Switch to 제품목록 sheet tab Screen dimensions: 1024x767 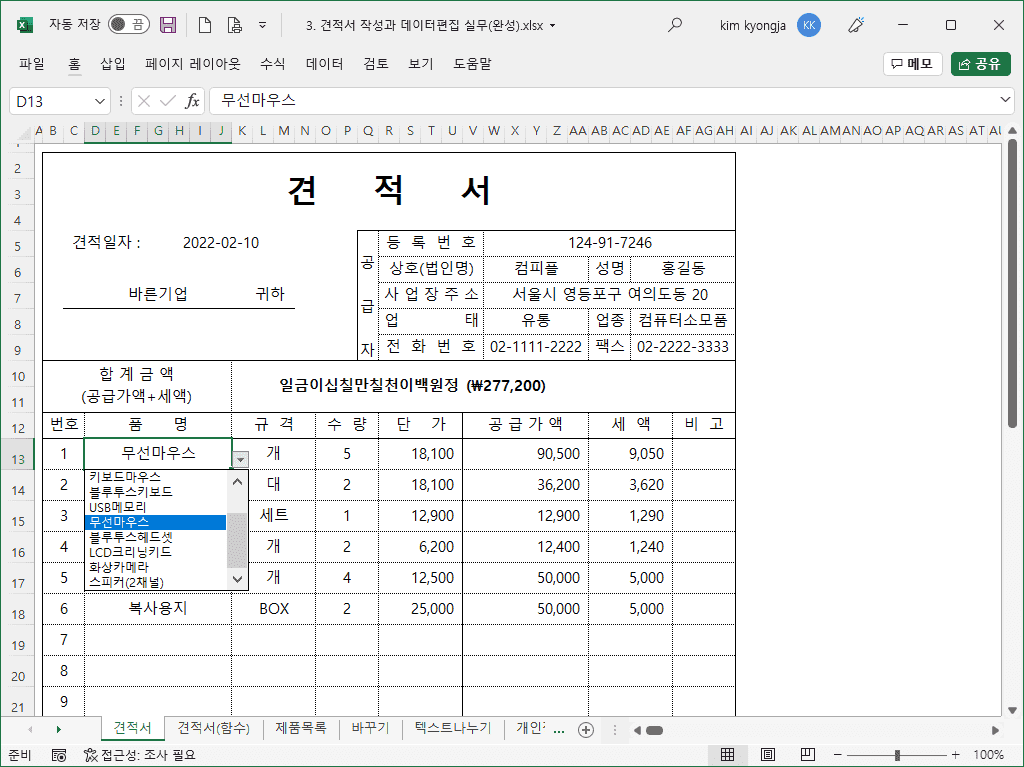(x=300, y=728)
